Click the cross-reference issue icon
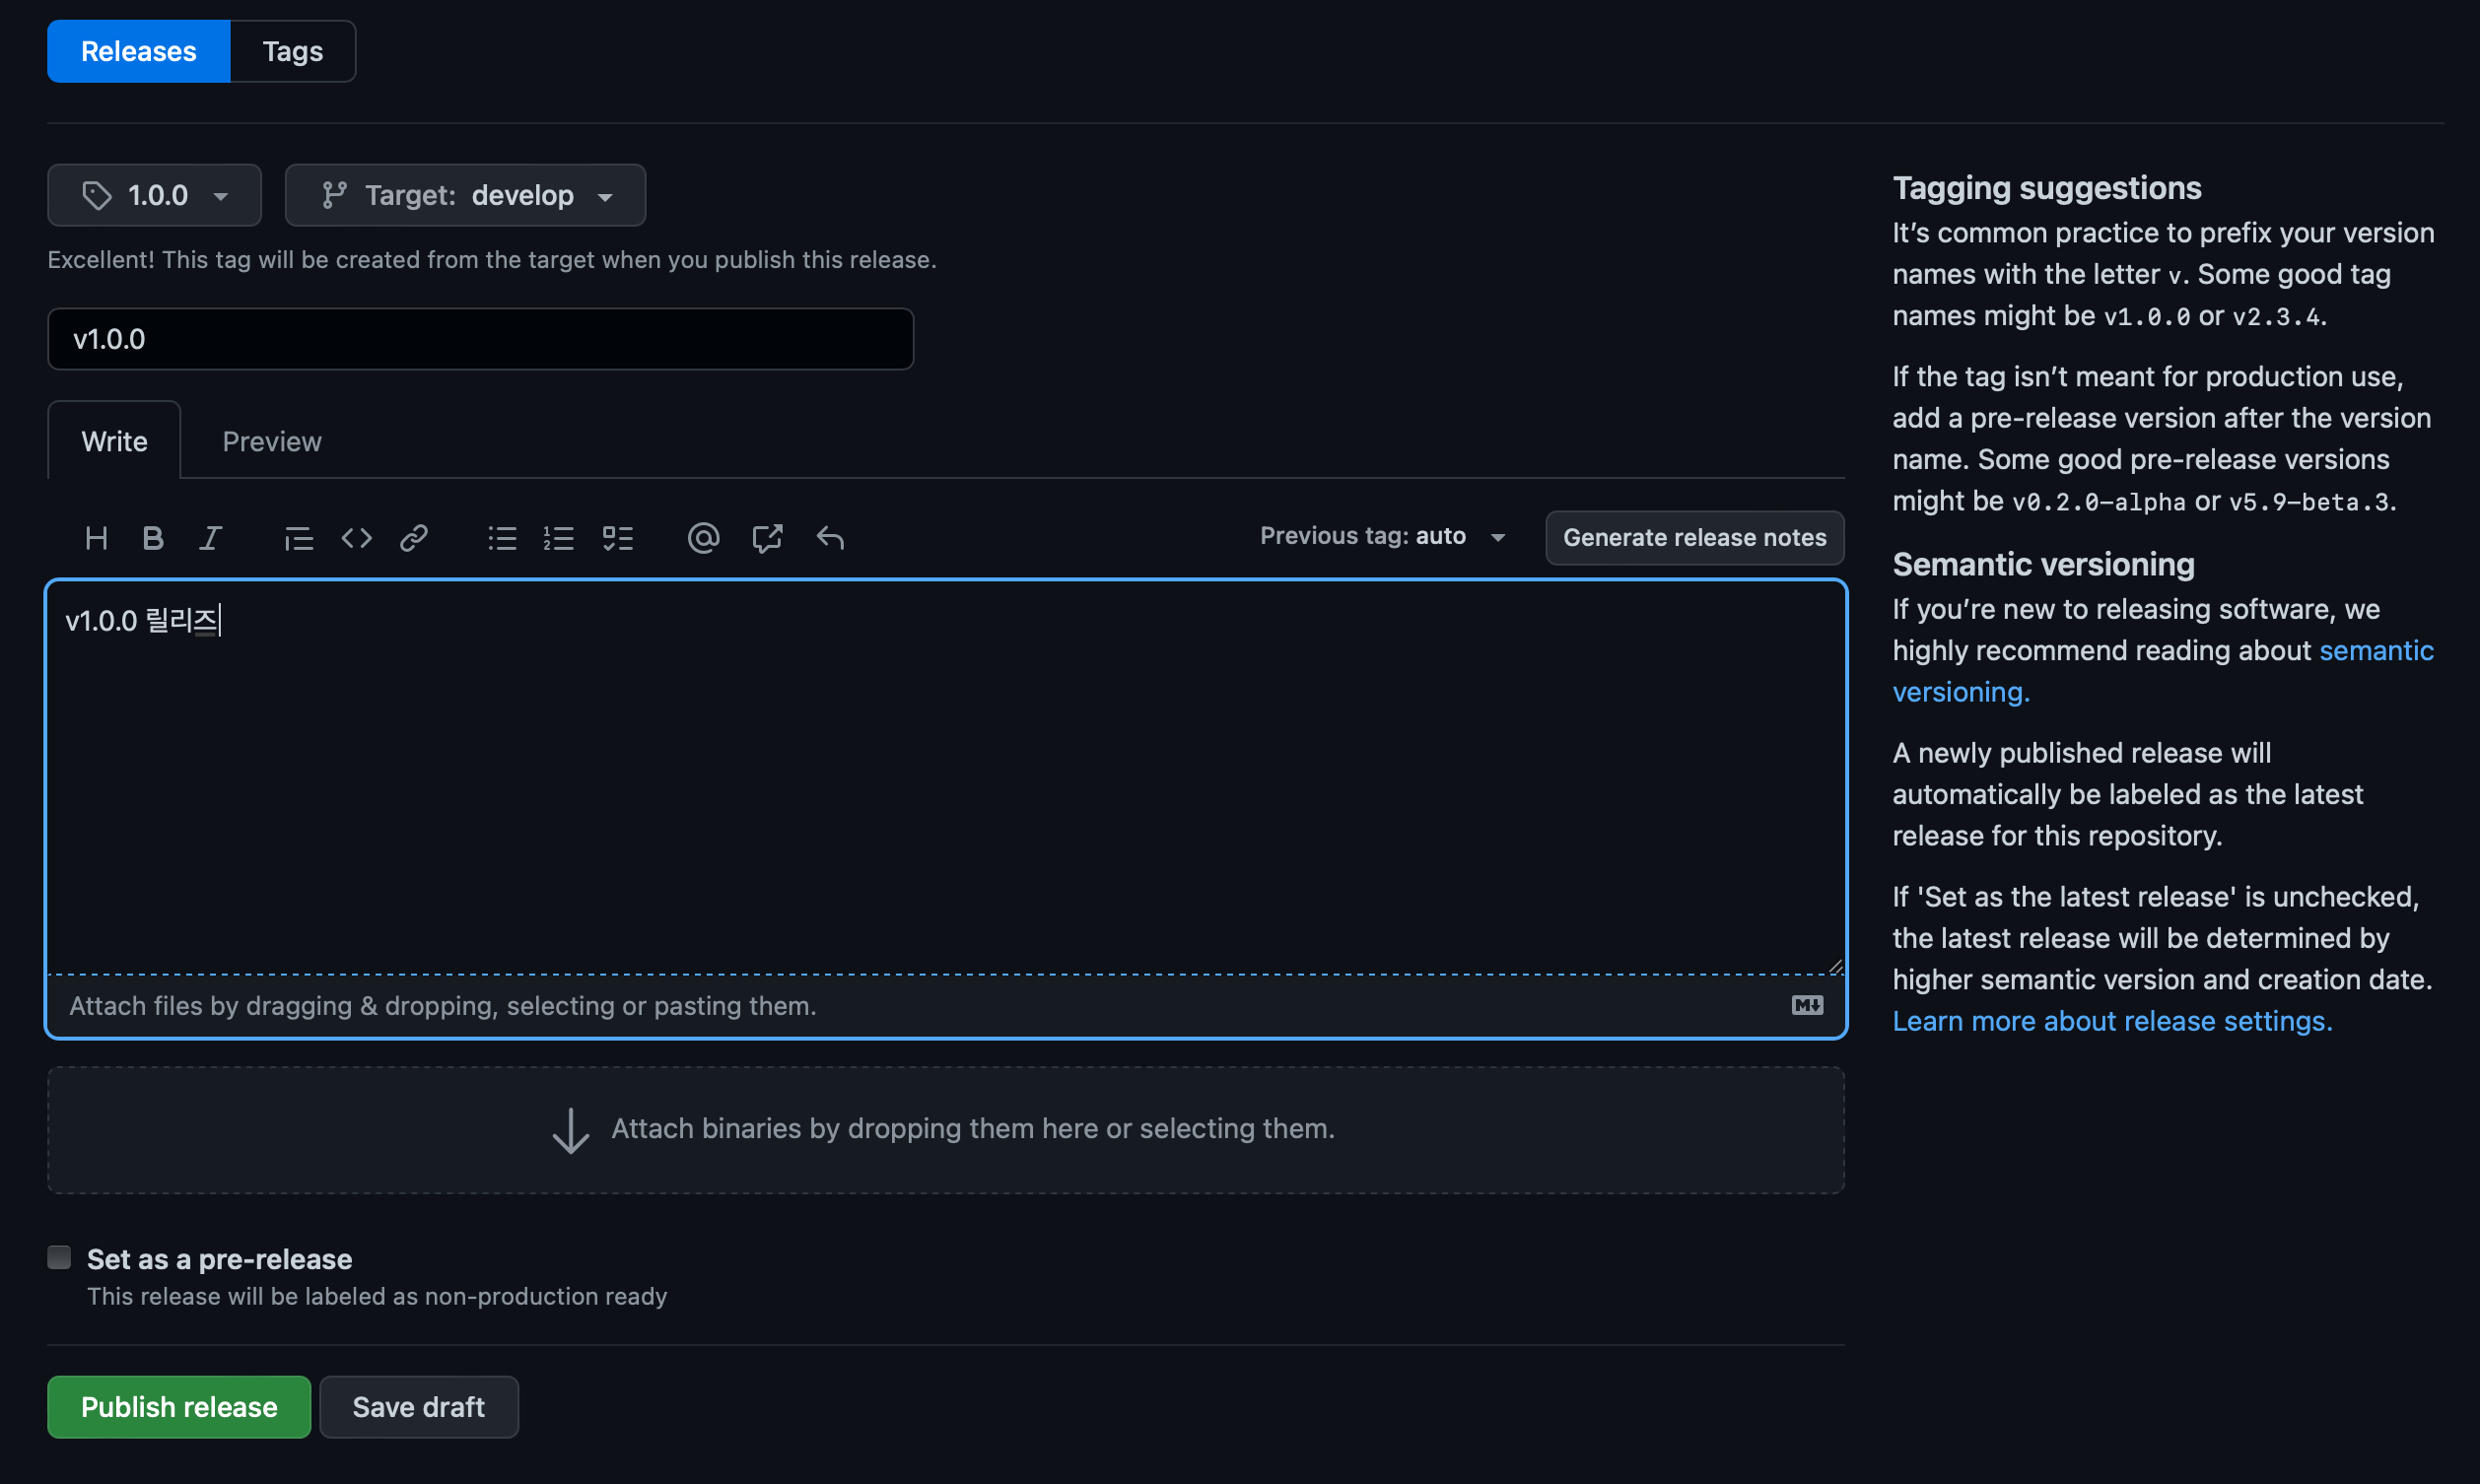The height and width of the screenshot is (1484, 2480). pyautogui.click(x=767, y=539)
